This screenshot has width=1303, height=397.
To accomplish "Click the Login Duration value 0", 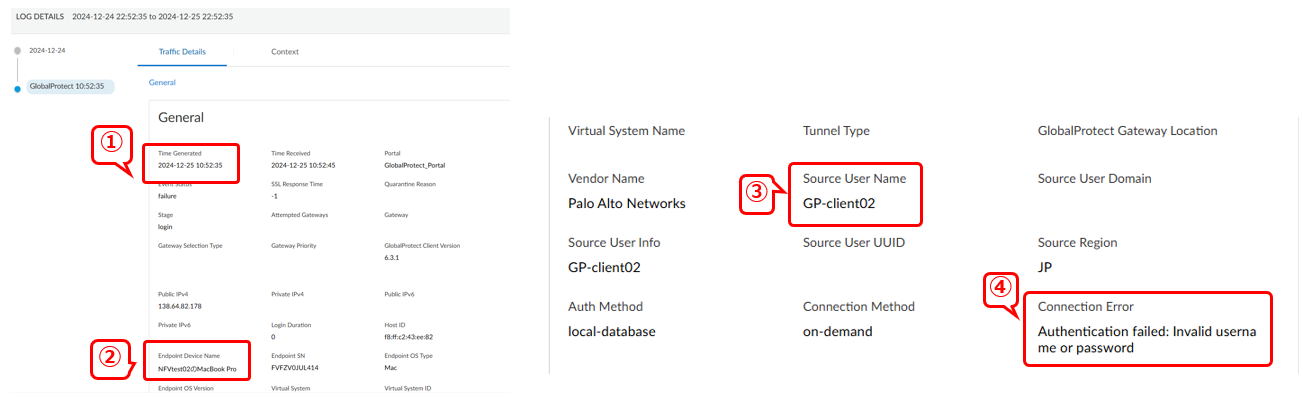I will tap(273, 337).
